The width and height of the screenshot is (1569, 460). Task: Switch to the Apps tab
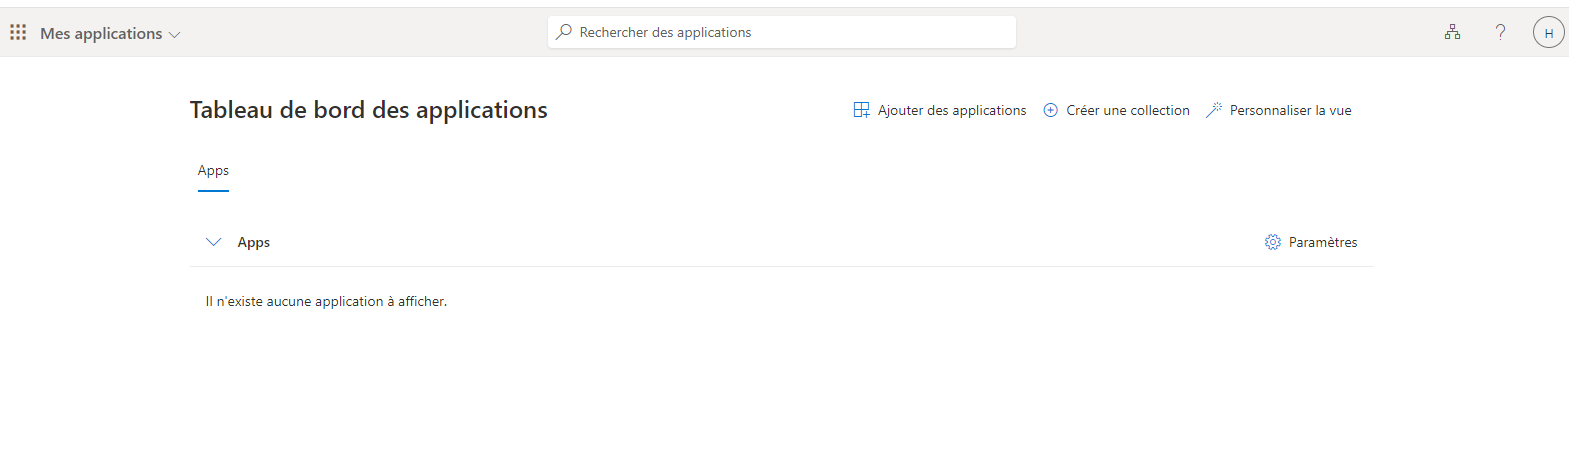click(x=213, y=171)
